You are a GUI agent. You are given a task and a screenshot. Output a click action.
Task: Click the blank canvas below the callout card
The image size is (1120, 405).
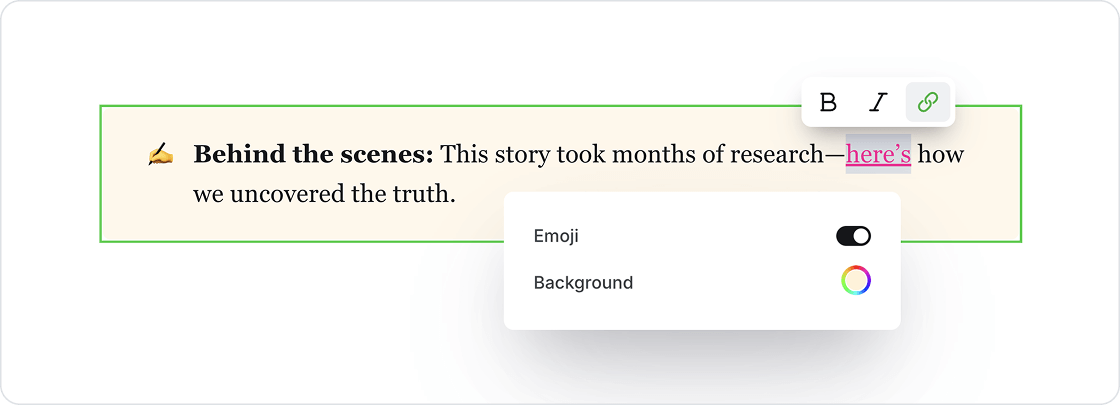(286, 321)
